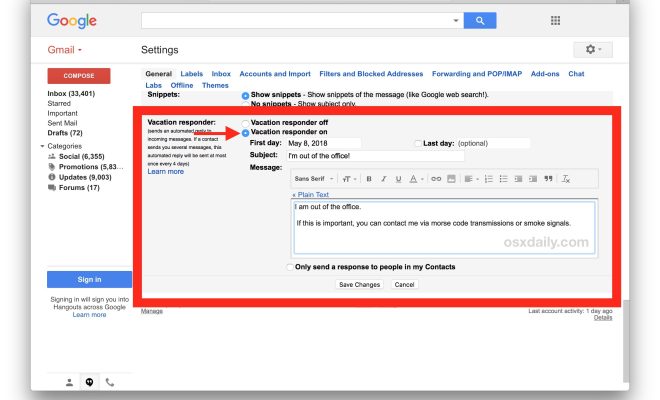Select Vacation responder off
Screen dimensions: 660x400
coord(245,123)
